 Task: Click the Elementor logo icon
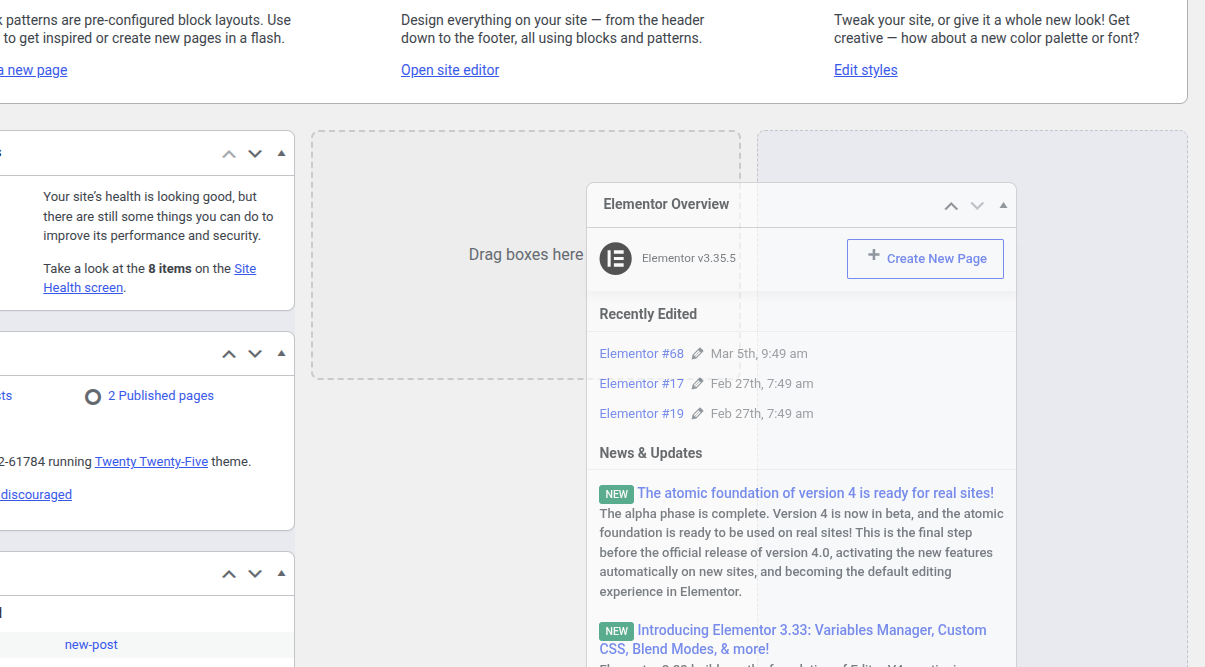[x=616, y=258]
